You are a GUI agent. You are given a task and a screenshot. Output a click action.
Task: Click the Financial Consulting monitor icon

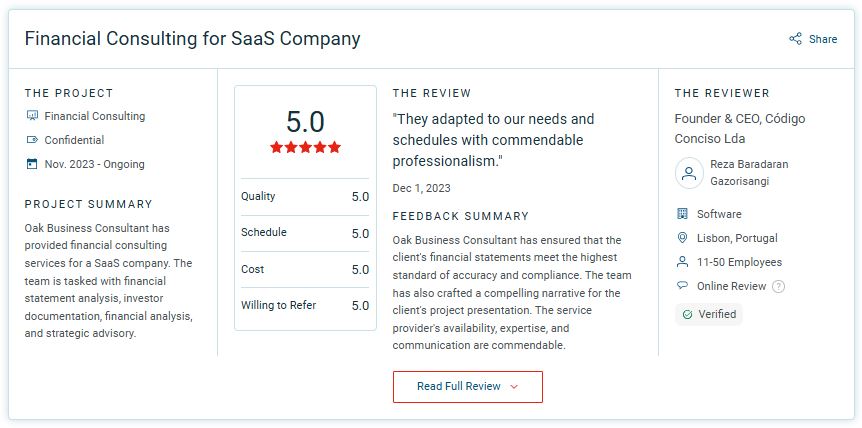(x=32, y=116)
